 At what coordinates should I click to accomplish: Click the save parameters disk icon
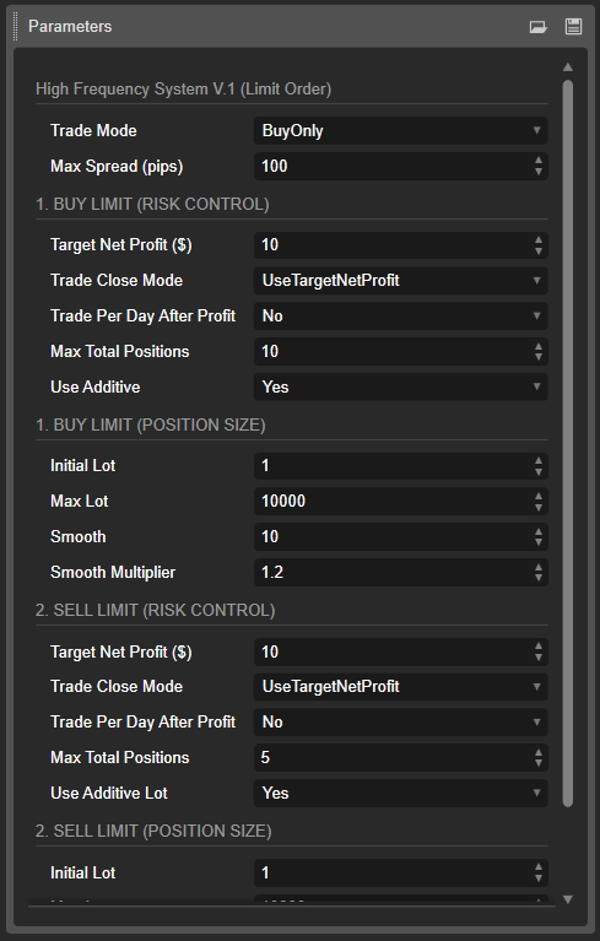coord(573,27)
